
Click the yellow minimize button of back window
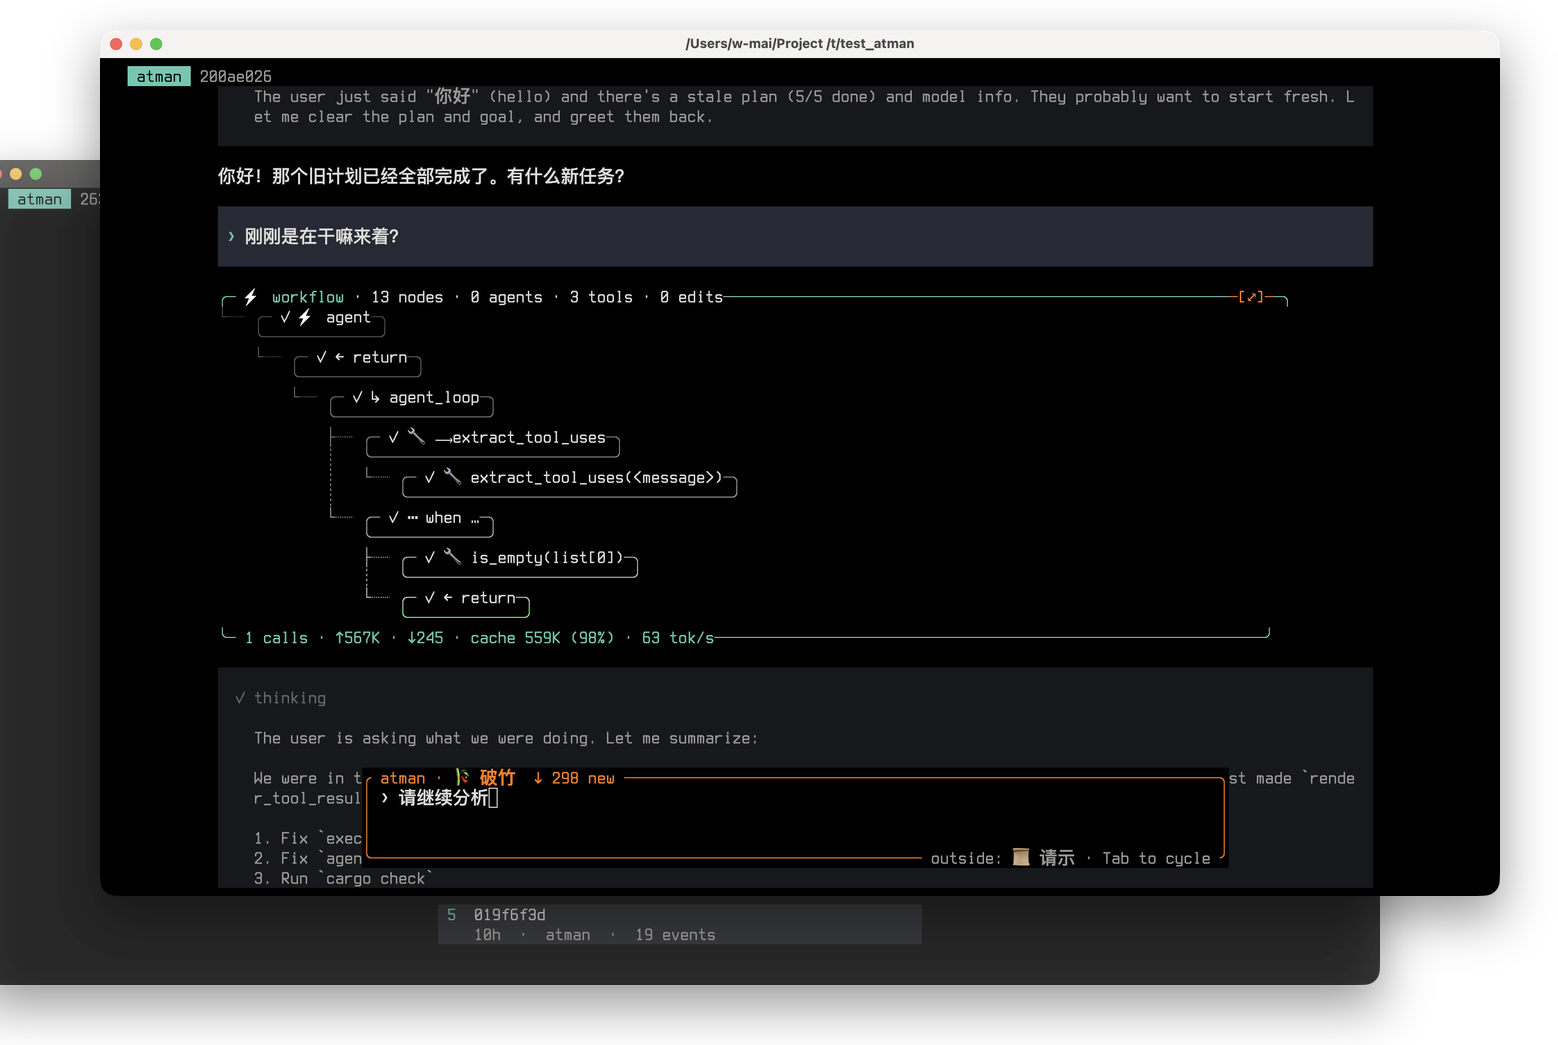tap(16, 174)
